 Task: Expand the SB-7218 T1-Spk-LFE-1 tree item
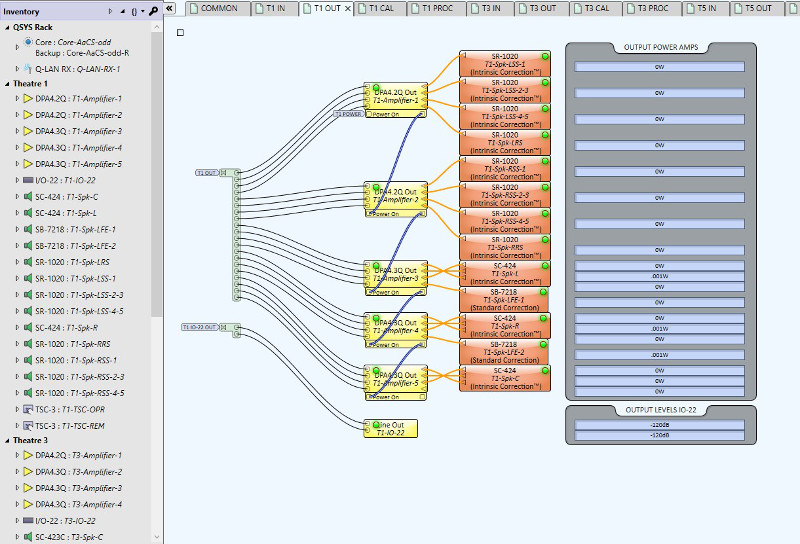tap(17, 229)
